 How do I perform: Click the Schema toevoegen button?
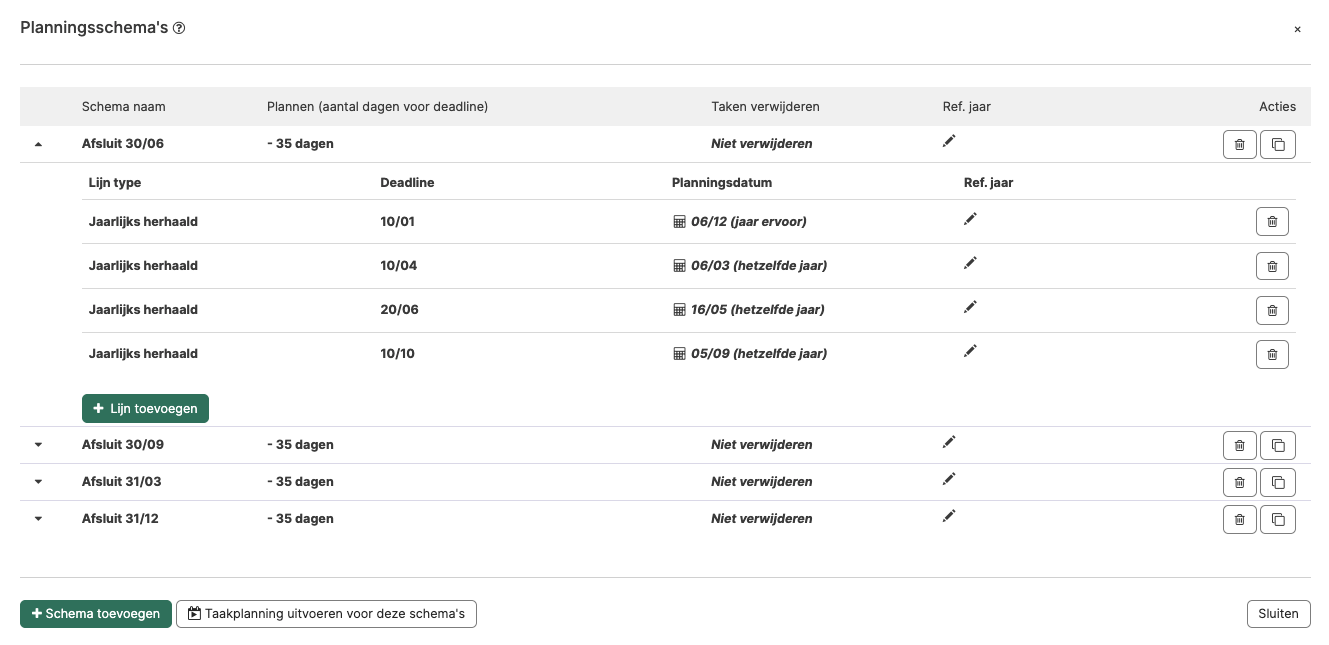pyautogui.click(x=96, y=614)
